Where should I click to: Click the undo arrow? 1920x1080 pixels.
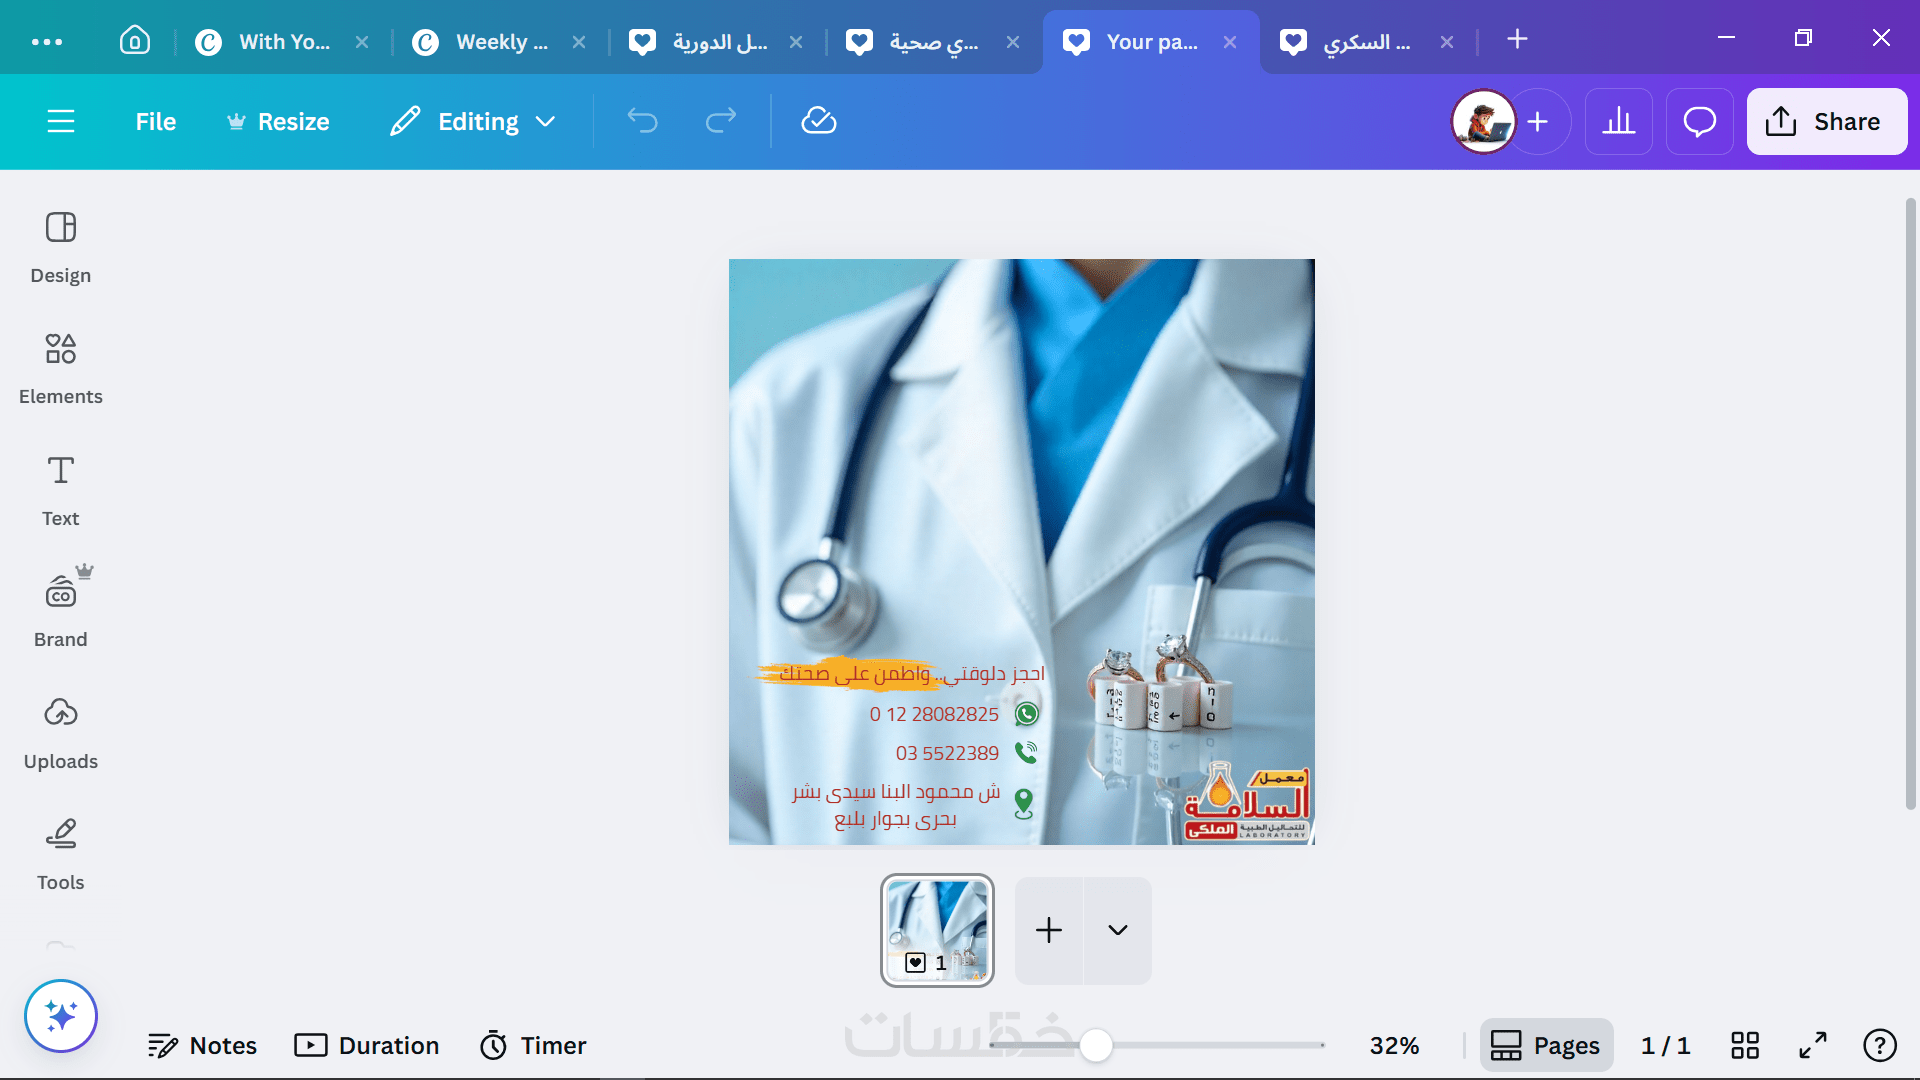(x=642, y=121)
